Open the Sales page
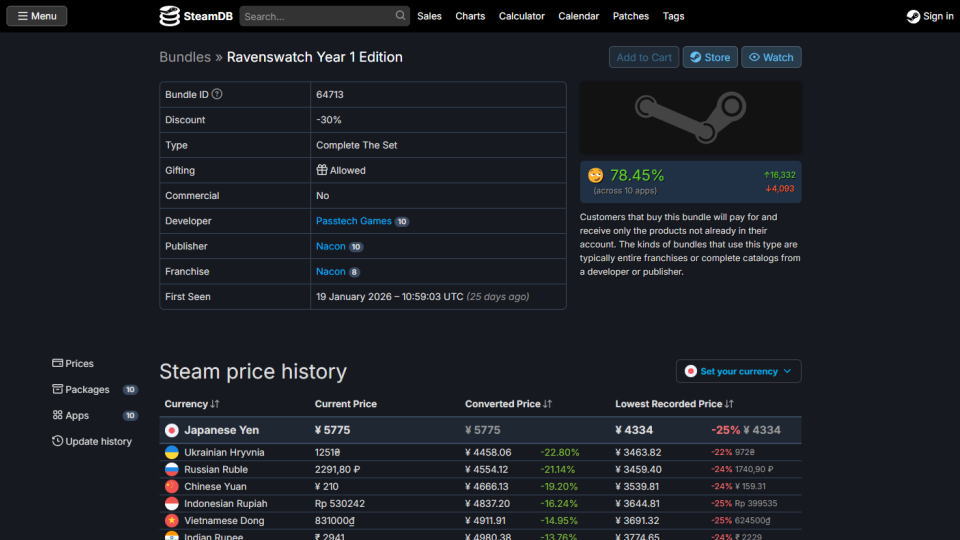960x540 pixels. [x=429, y=16]
